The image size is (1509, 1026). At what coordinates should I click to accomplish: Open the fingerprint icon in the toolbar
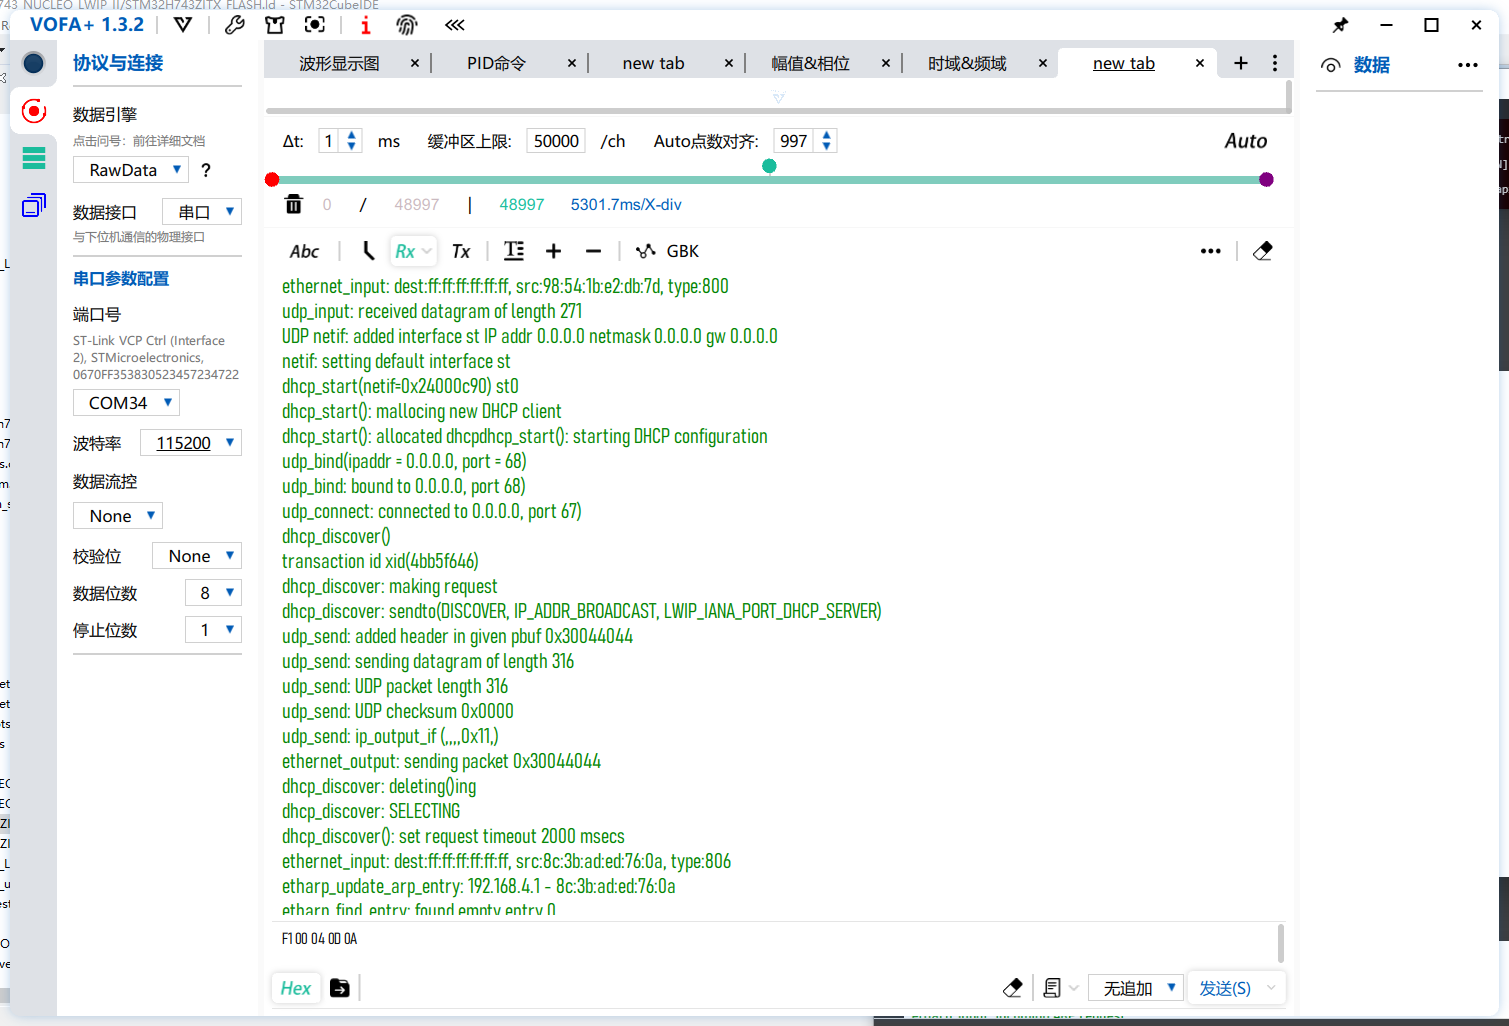coord(406,24)
